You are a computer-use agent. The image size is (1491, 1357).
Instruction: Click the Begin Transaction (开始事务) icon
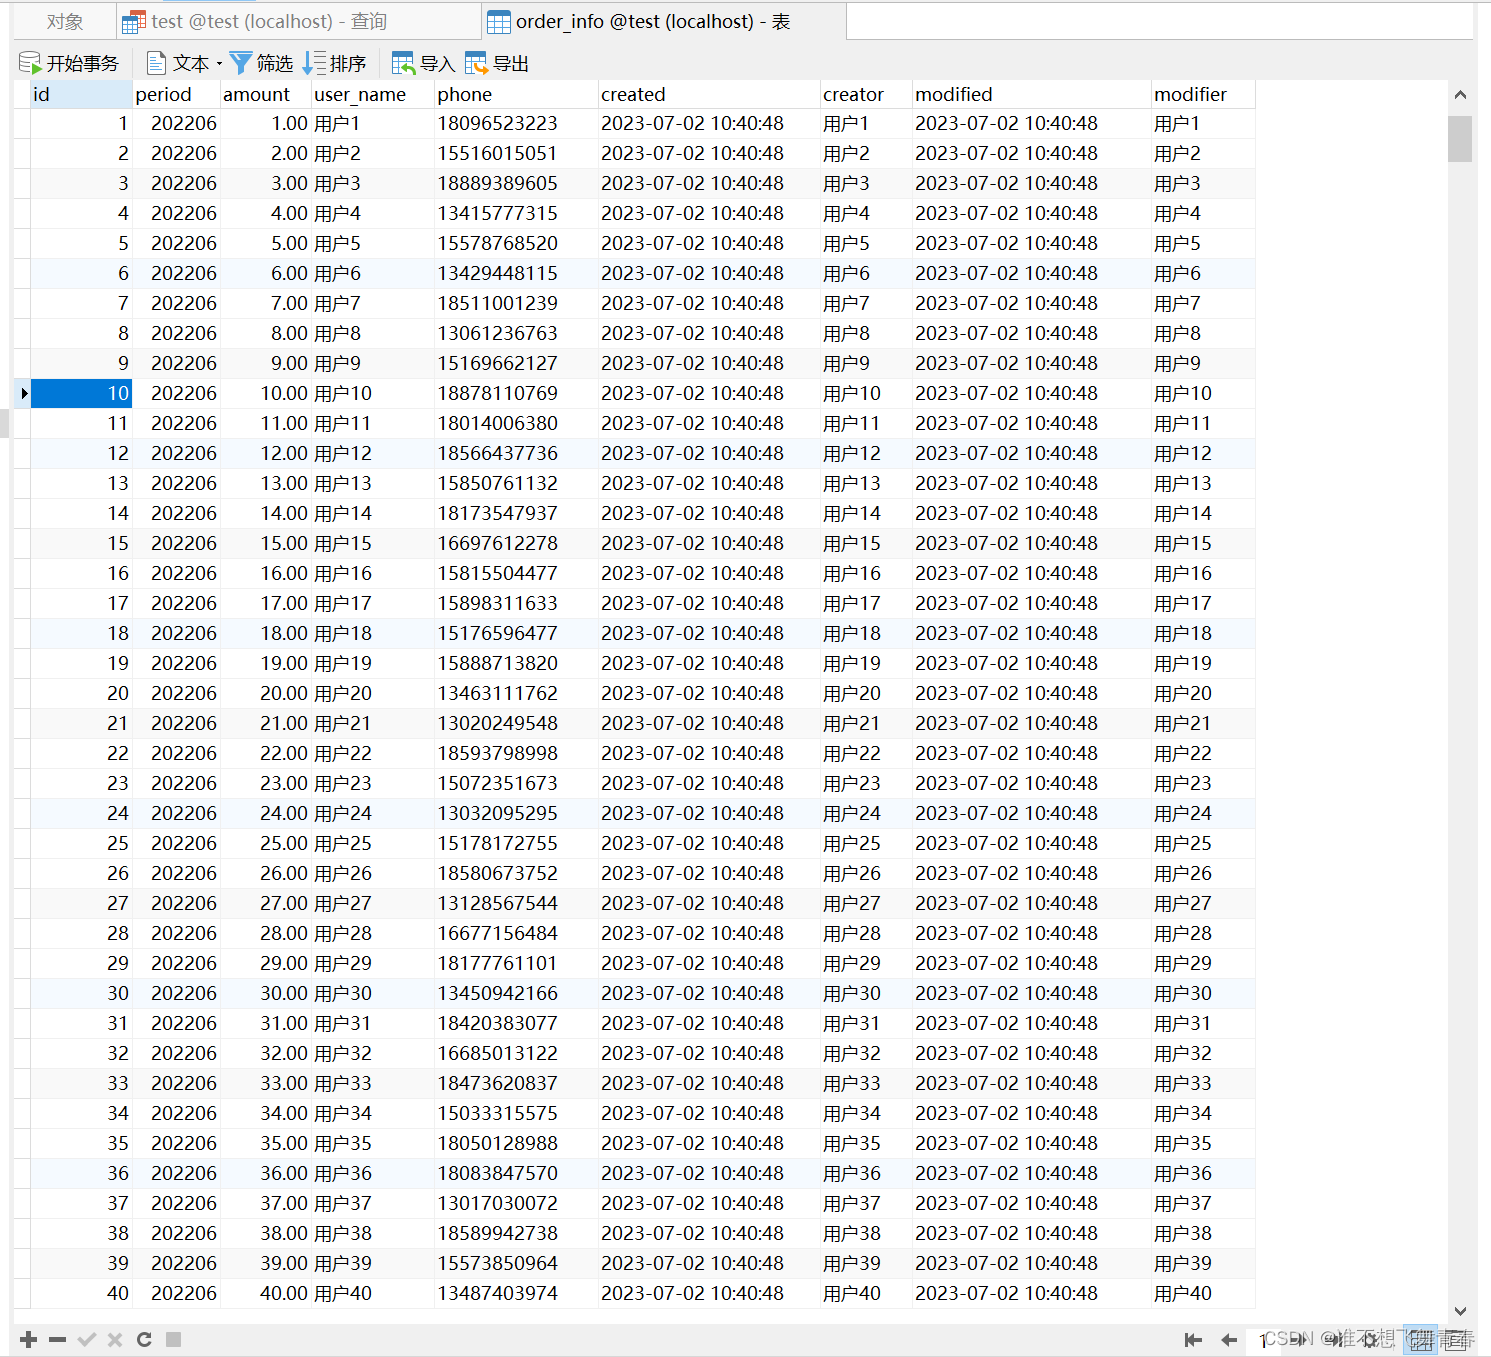pyautogui.click(x=30, y=64)
